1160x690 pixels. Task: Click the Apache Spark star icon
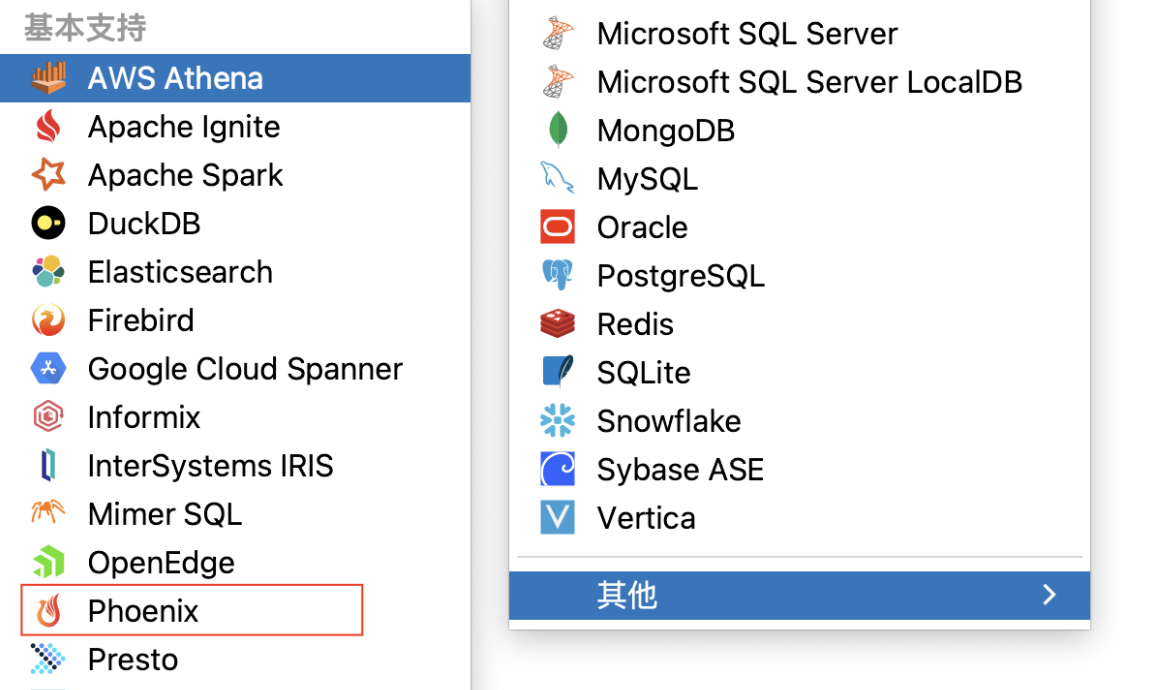(x=49, y=175)
